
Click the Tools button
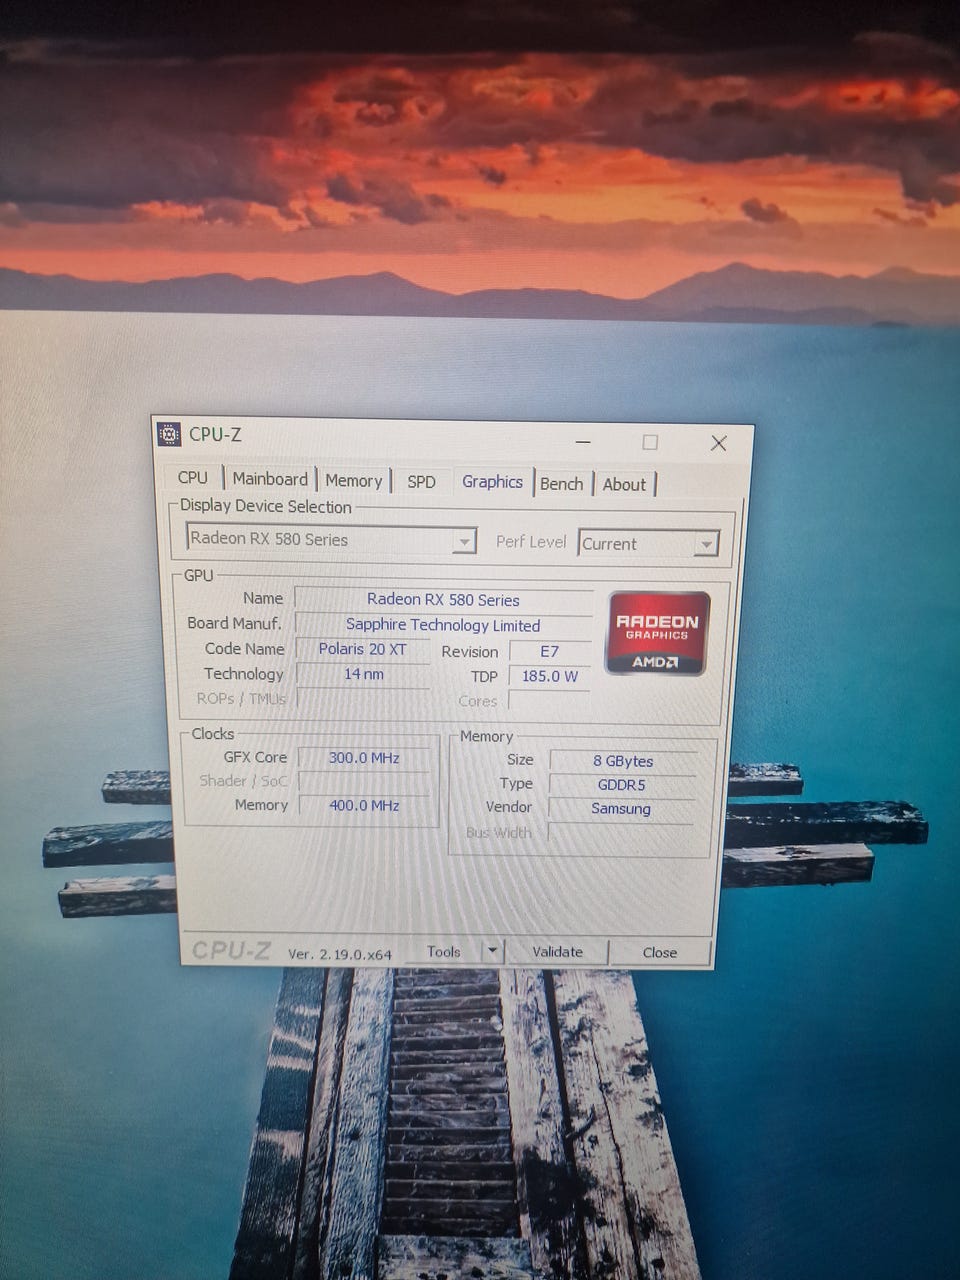(444, 951)
